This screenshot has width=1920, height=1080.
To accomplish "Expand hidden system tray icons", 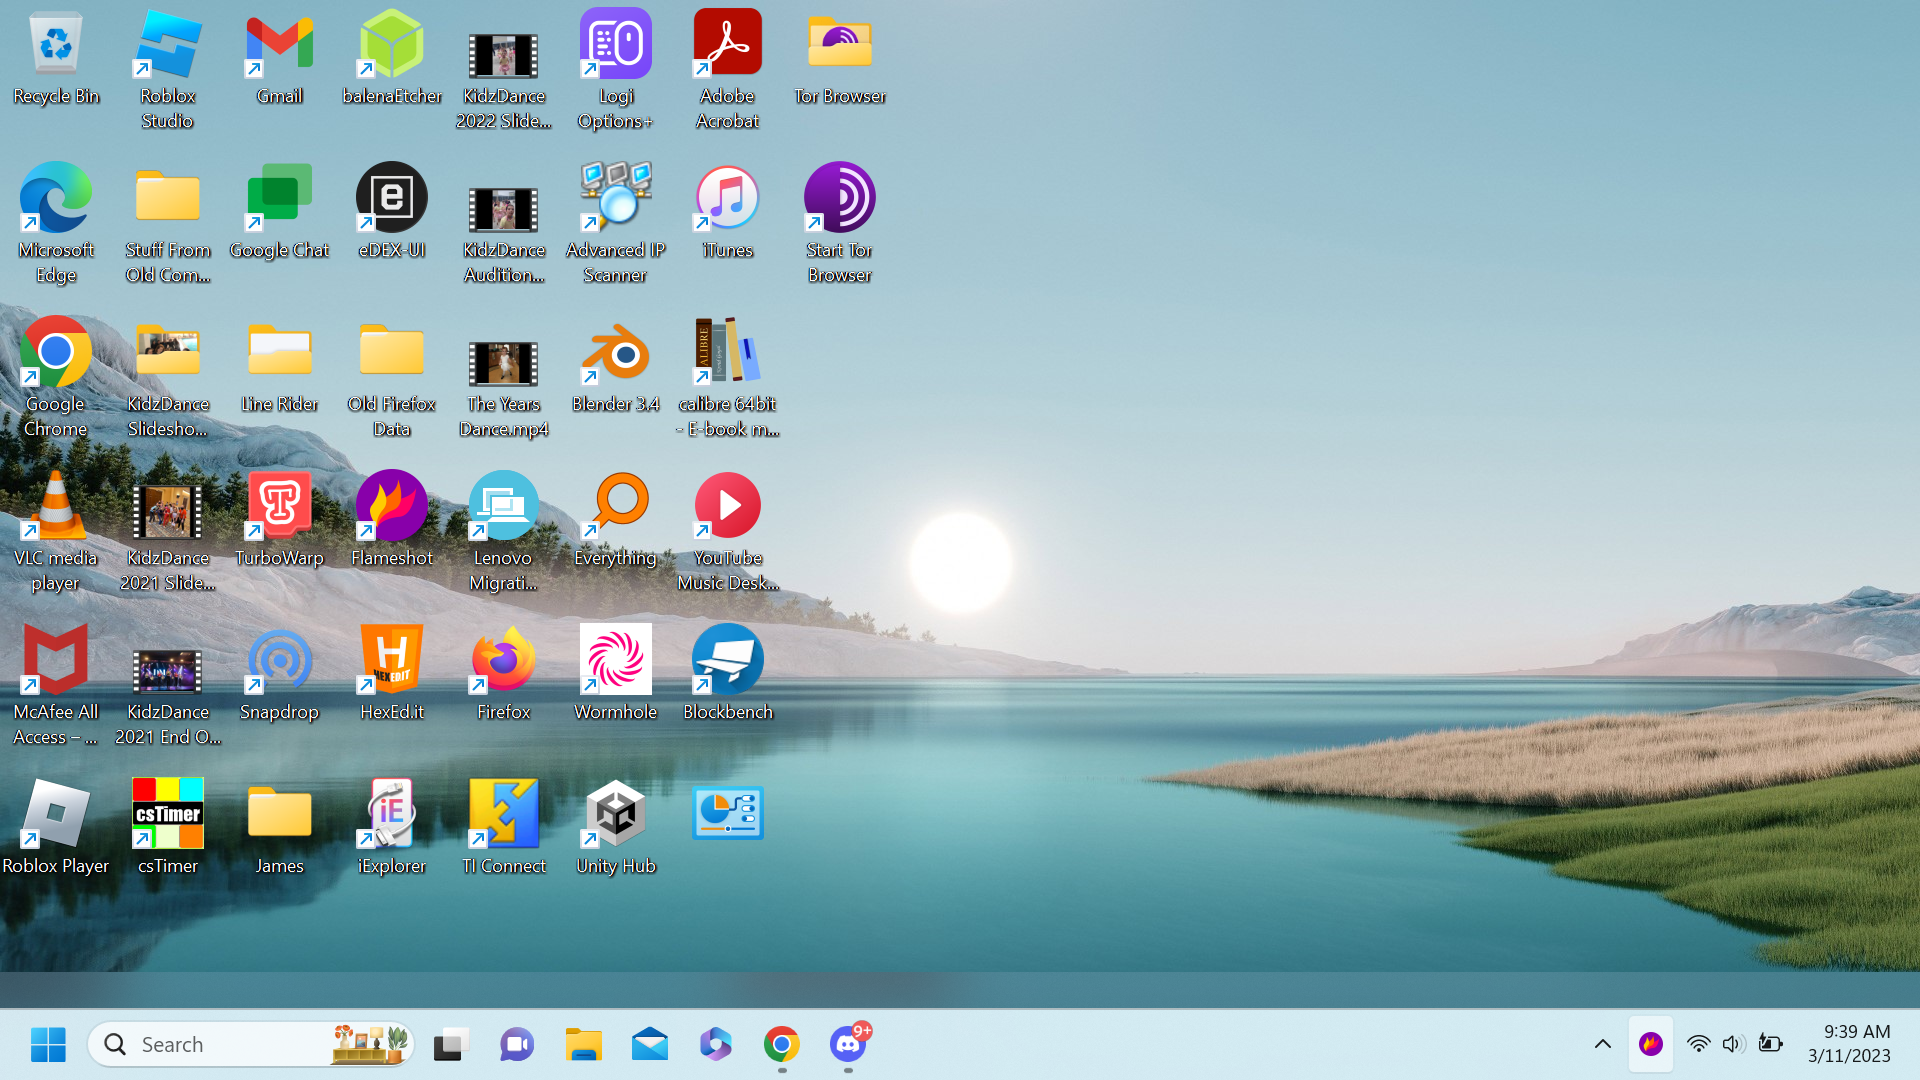I will [x=1602, y=1043].
